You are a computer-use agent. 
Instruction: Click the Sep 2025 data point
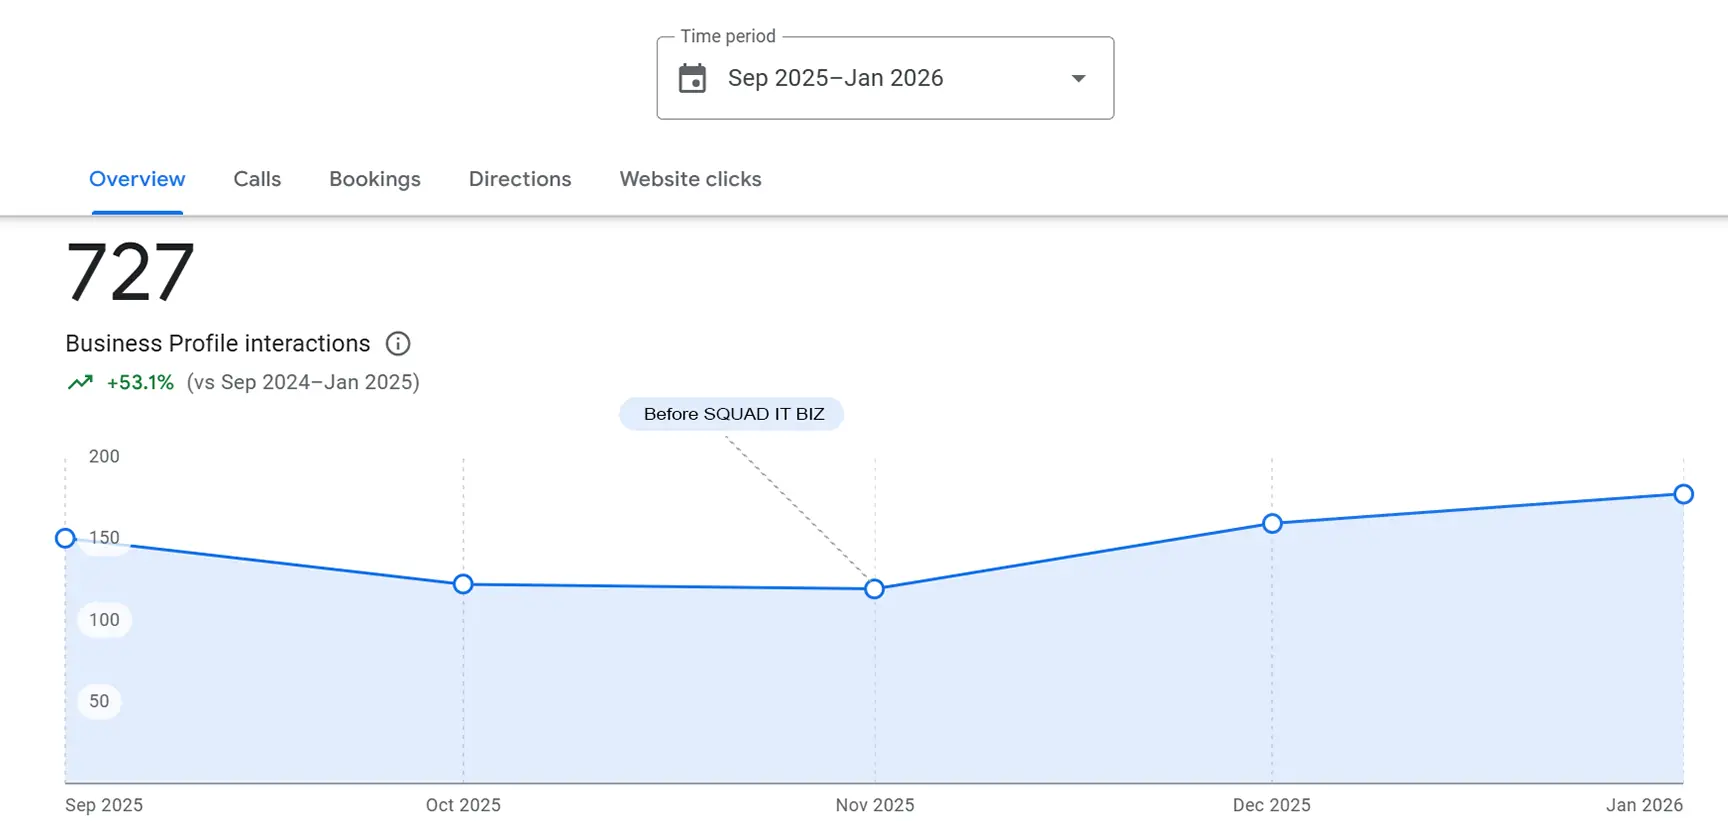(x=66, y=539)
